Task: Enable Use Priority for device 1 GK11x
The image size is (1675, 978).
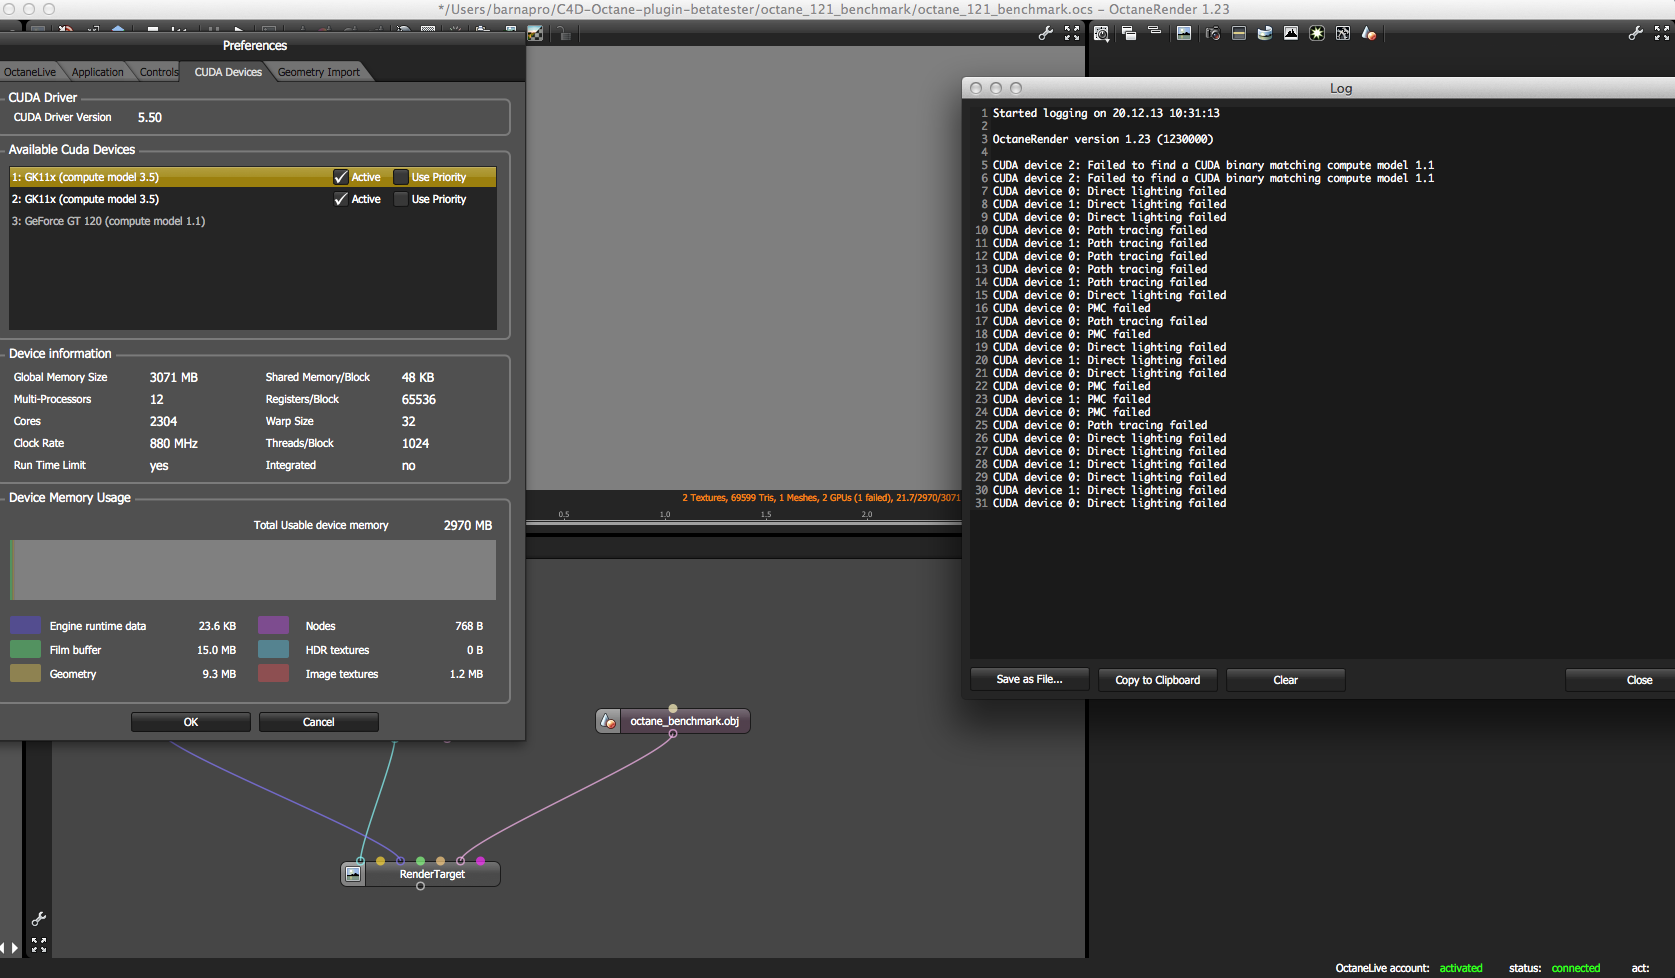Action: click(x=401, y=177)
